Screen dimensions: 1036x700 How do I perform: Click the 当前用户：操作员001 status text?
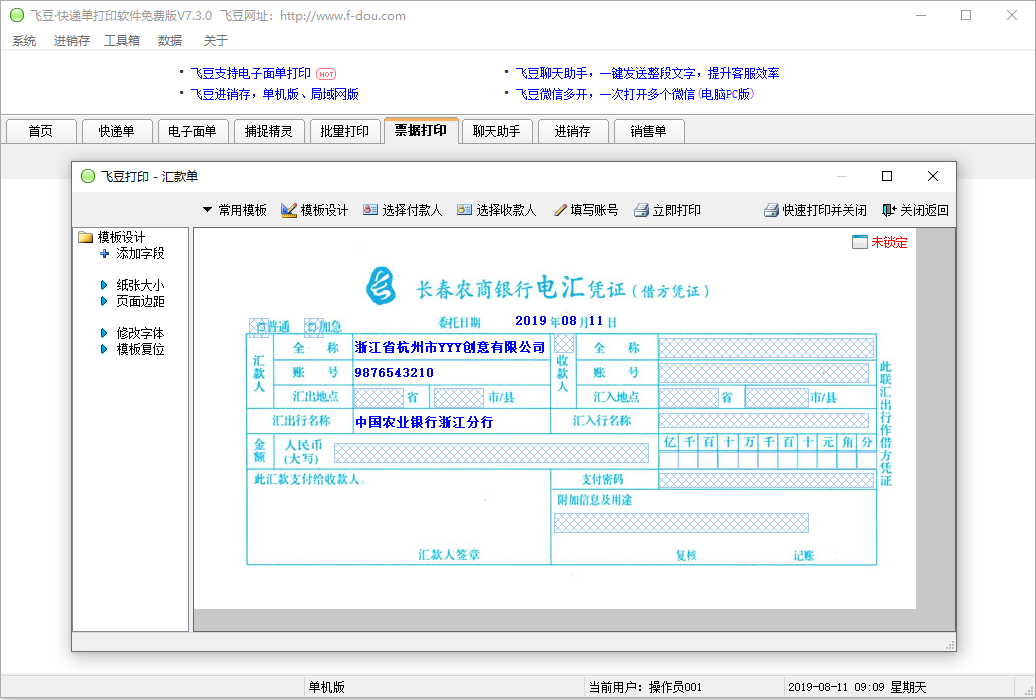click(646, 687)
